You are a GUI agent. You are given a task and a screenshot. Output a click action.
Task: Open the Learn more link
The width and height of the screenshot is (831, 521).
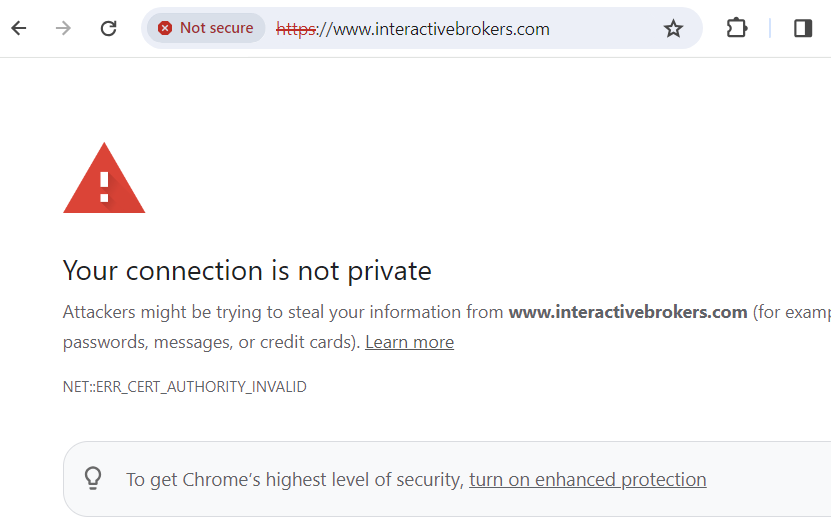click(x=409, y=342)
